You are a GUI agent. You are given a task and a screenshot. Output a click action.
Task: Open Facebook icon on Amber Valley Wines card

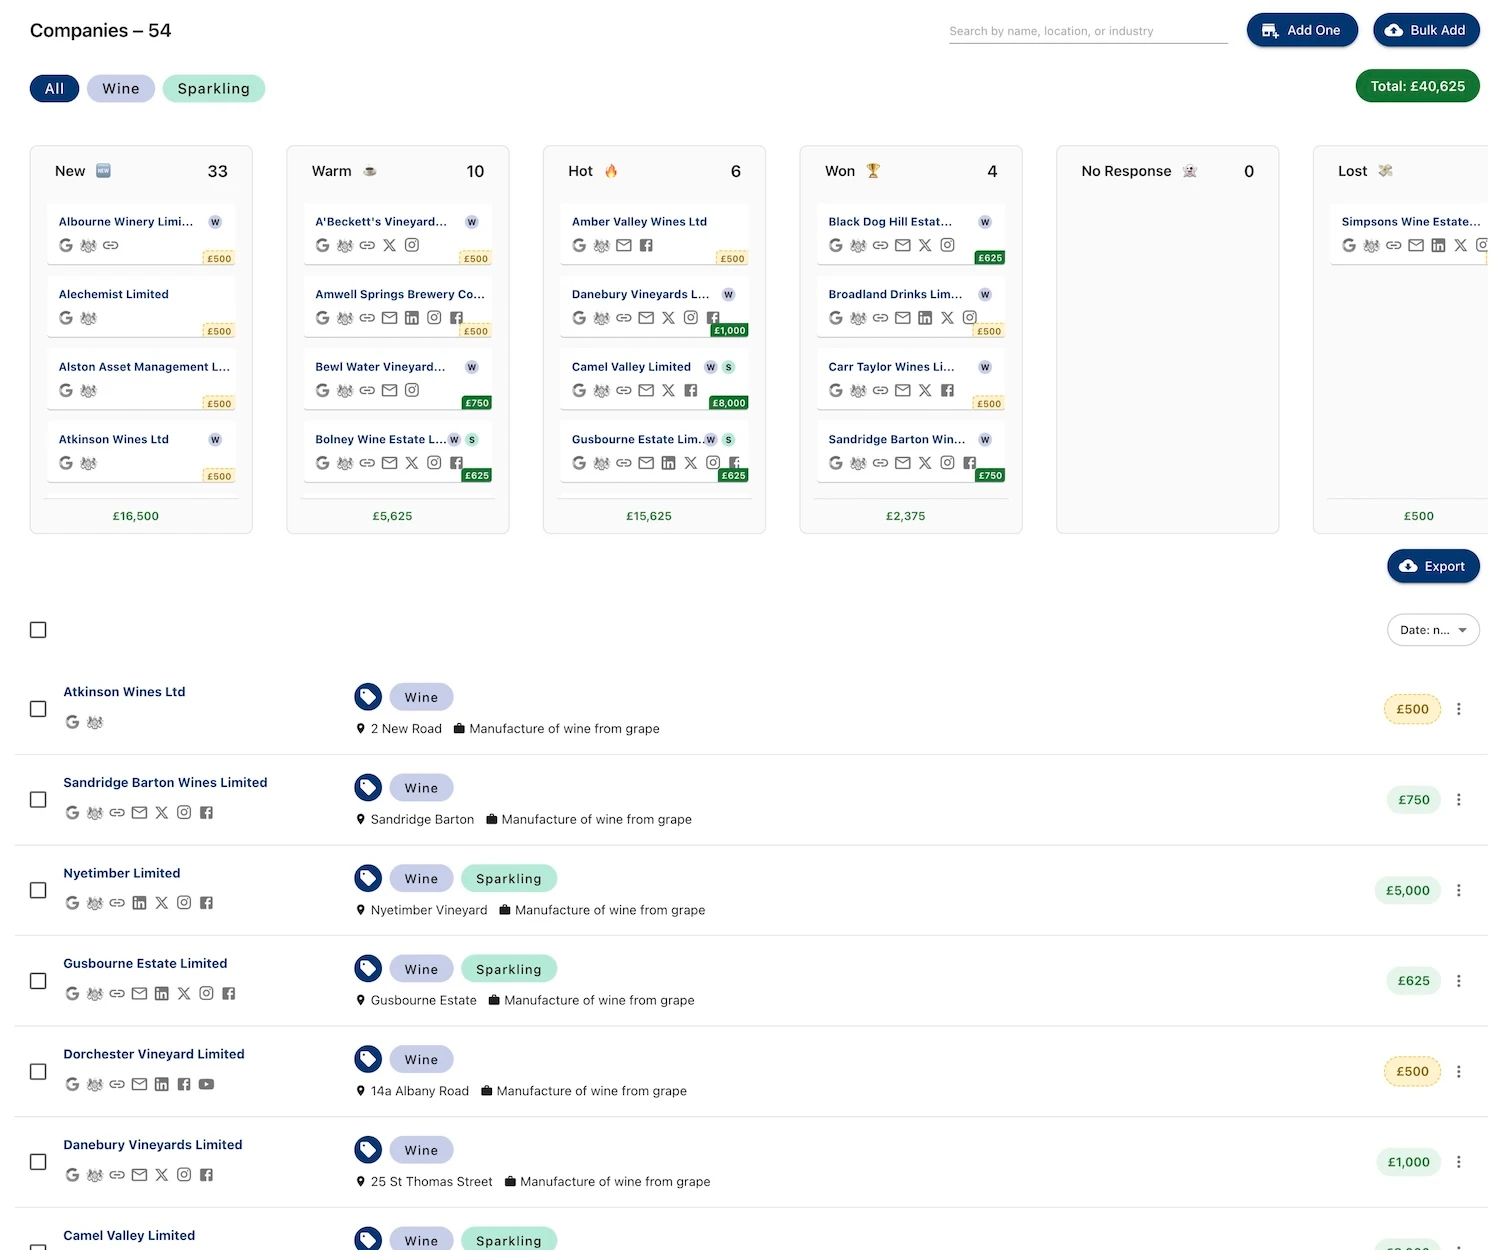[x=646, y=245]
